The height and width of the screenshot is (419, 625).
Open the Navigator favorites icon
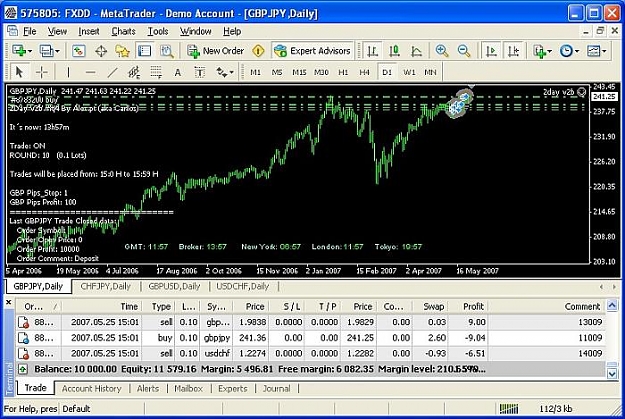(122, 51)
